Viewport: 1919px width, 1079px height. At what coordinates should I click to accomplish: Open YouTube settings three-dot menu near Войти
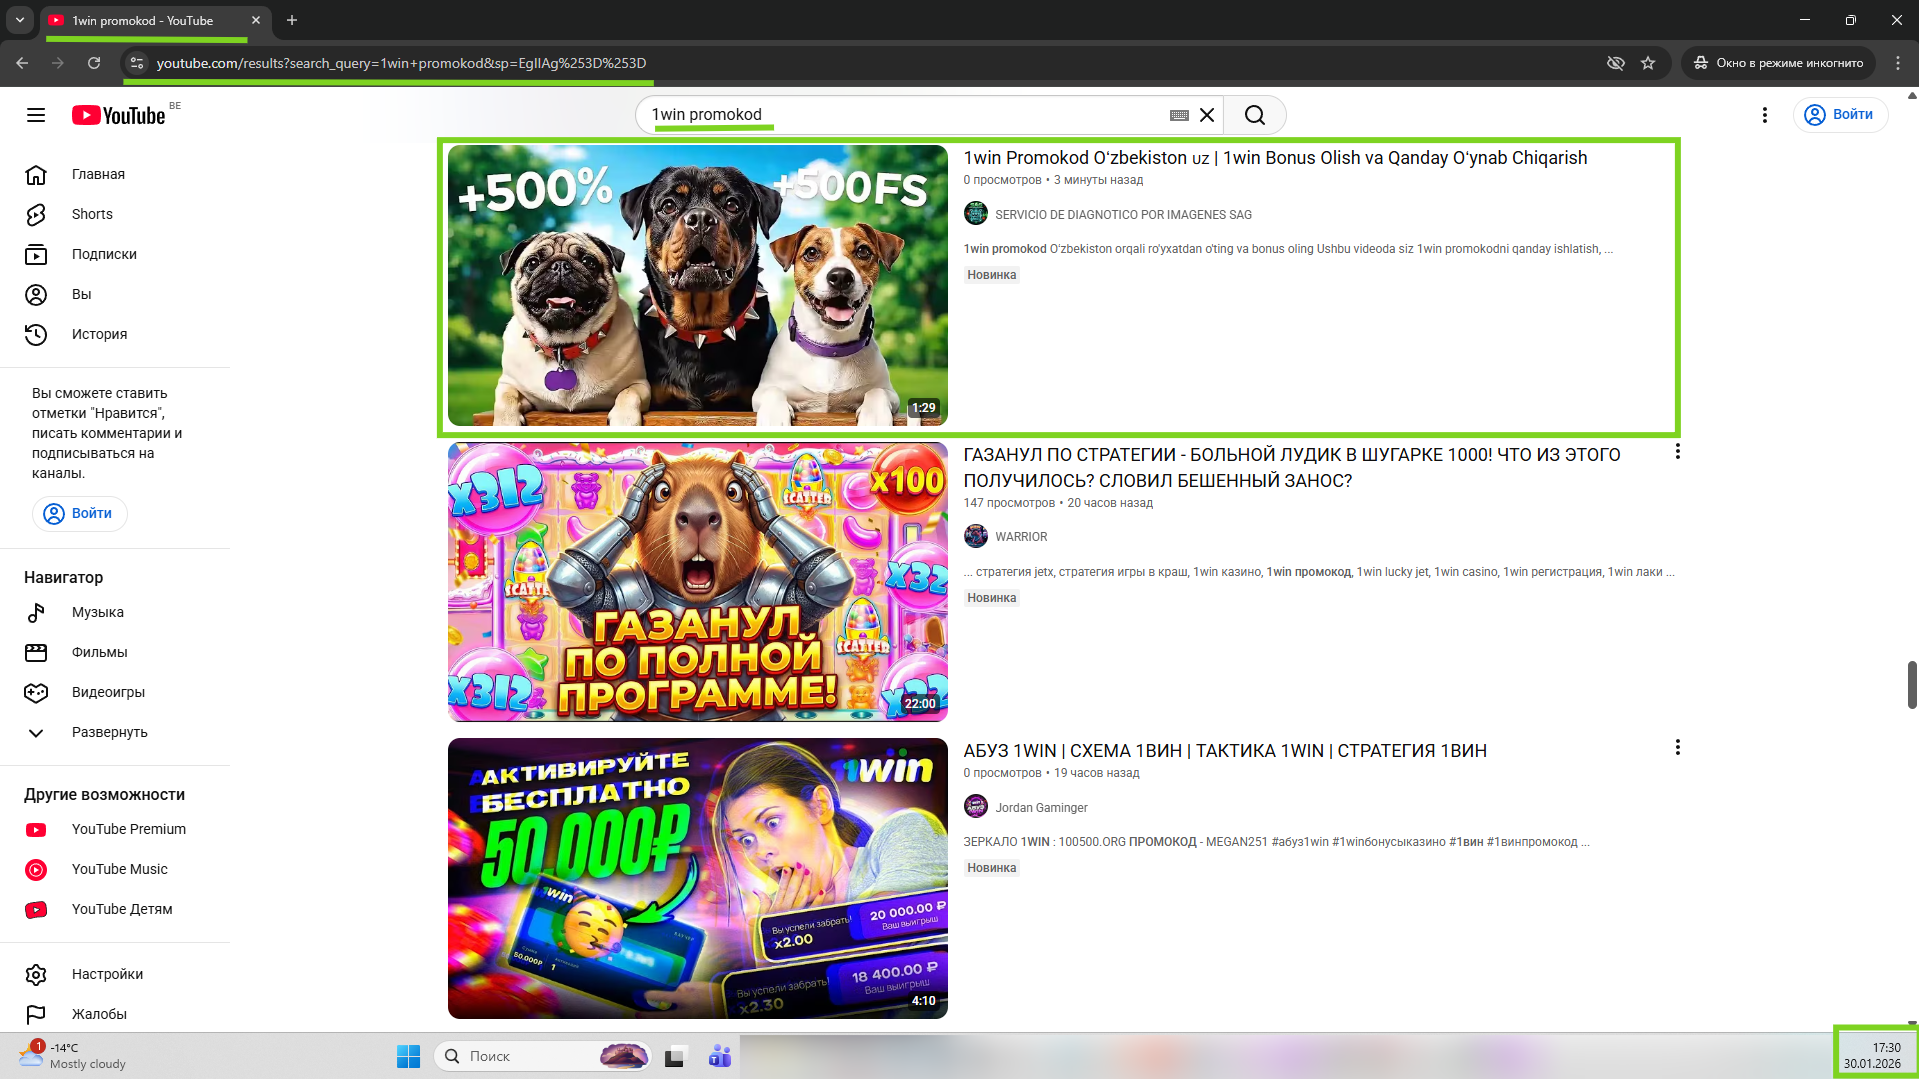coord(1765,115)
